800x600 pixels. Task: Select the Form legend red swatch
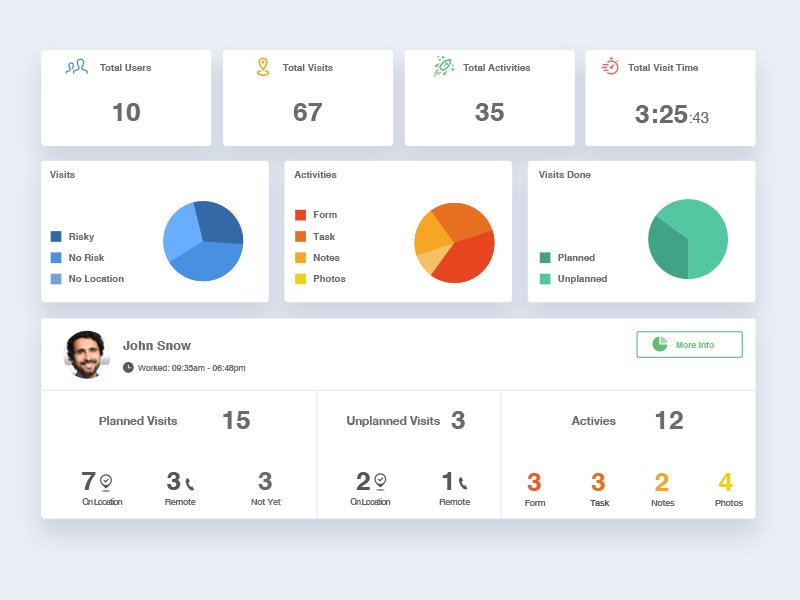pyautogui.click(x=301, y=215)
